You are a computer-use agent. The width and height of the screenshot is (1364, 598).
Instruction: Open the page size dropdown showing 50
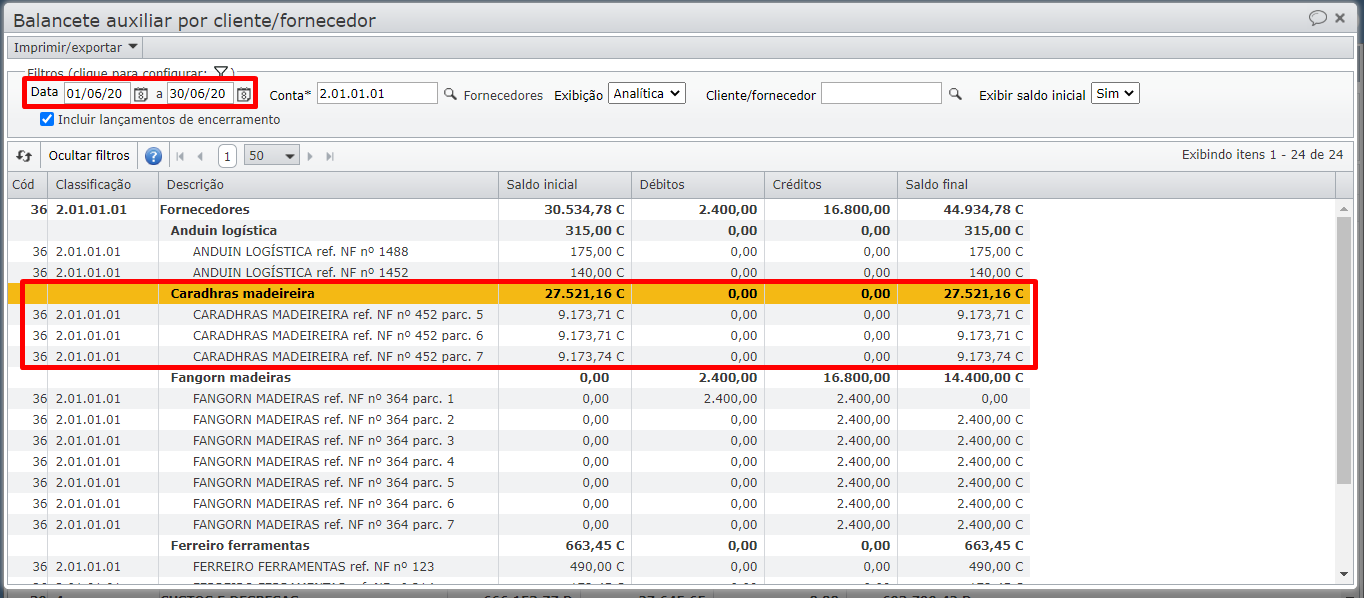click(x=272, y=156)
